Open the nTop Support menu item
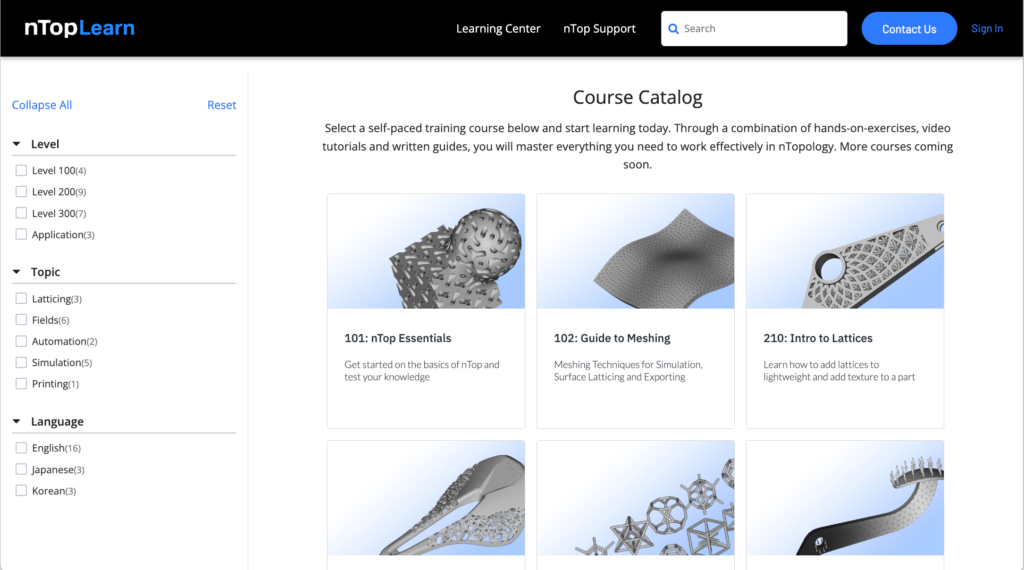Screen dimensions: 1024x570 pyautogui.click(x=599, y=29)
